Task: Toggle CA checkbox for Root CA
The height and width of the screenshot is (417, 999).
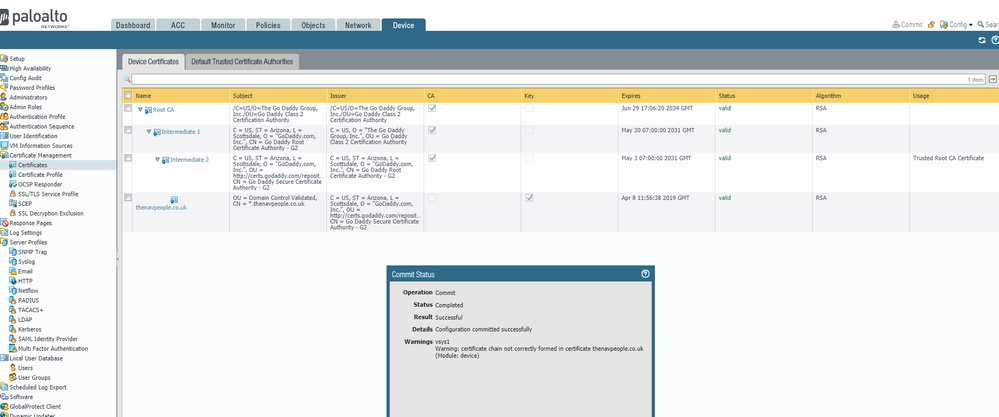Action: pyautogui.click(x=433, y=109)
